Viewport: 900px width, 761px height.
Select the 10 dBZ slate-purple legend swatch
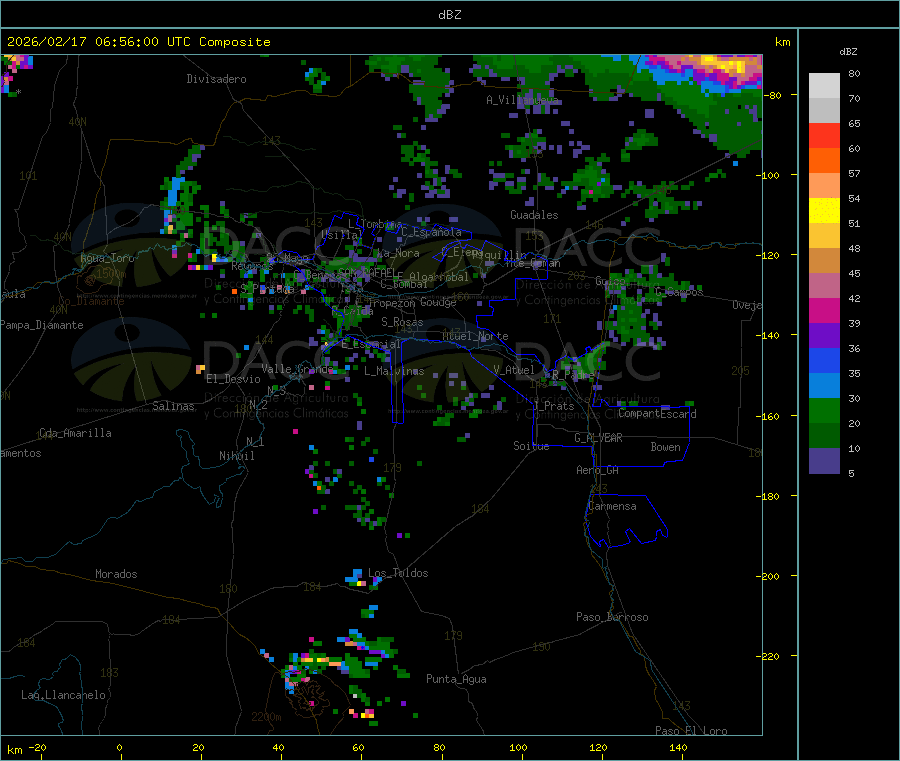coord(824,461)
